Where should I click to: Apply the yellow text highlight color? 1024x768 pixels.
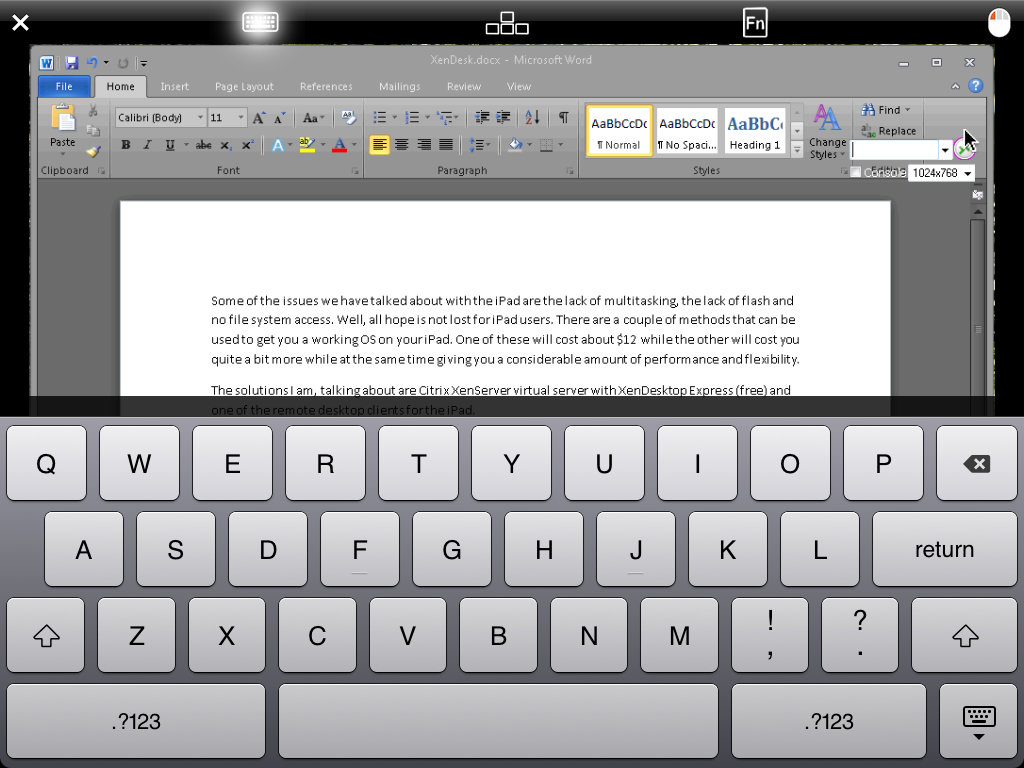307,145
